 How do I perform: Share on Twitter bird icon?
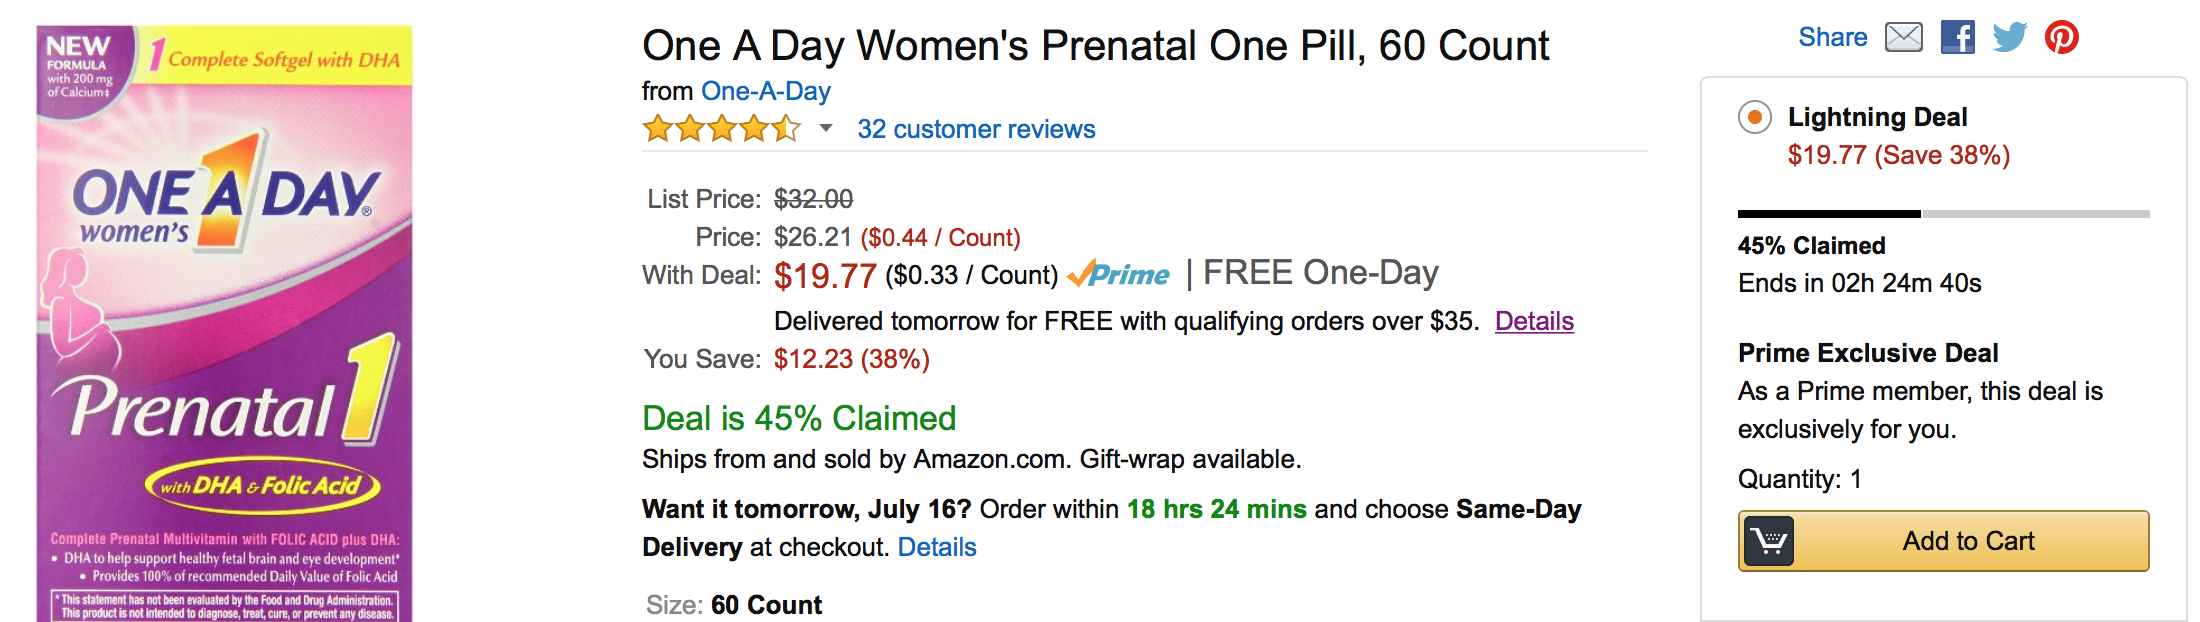click(2009, 37)
